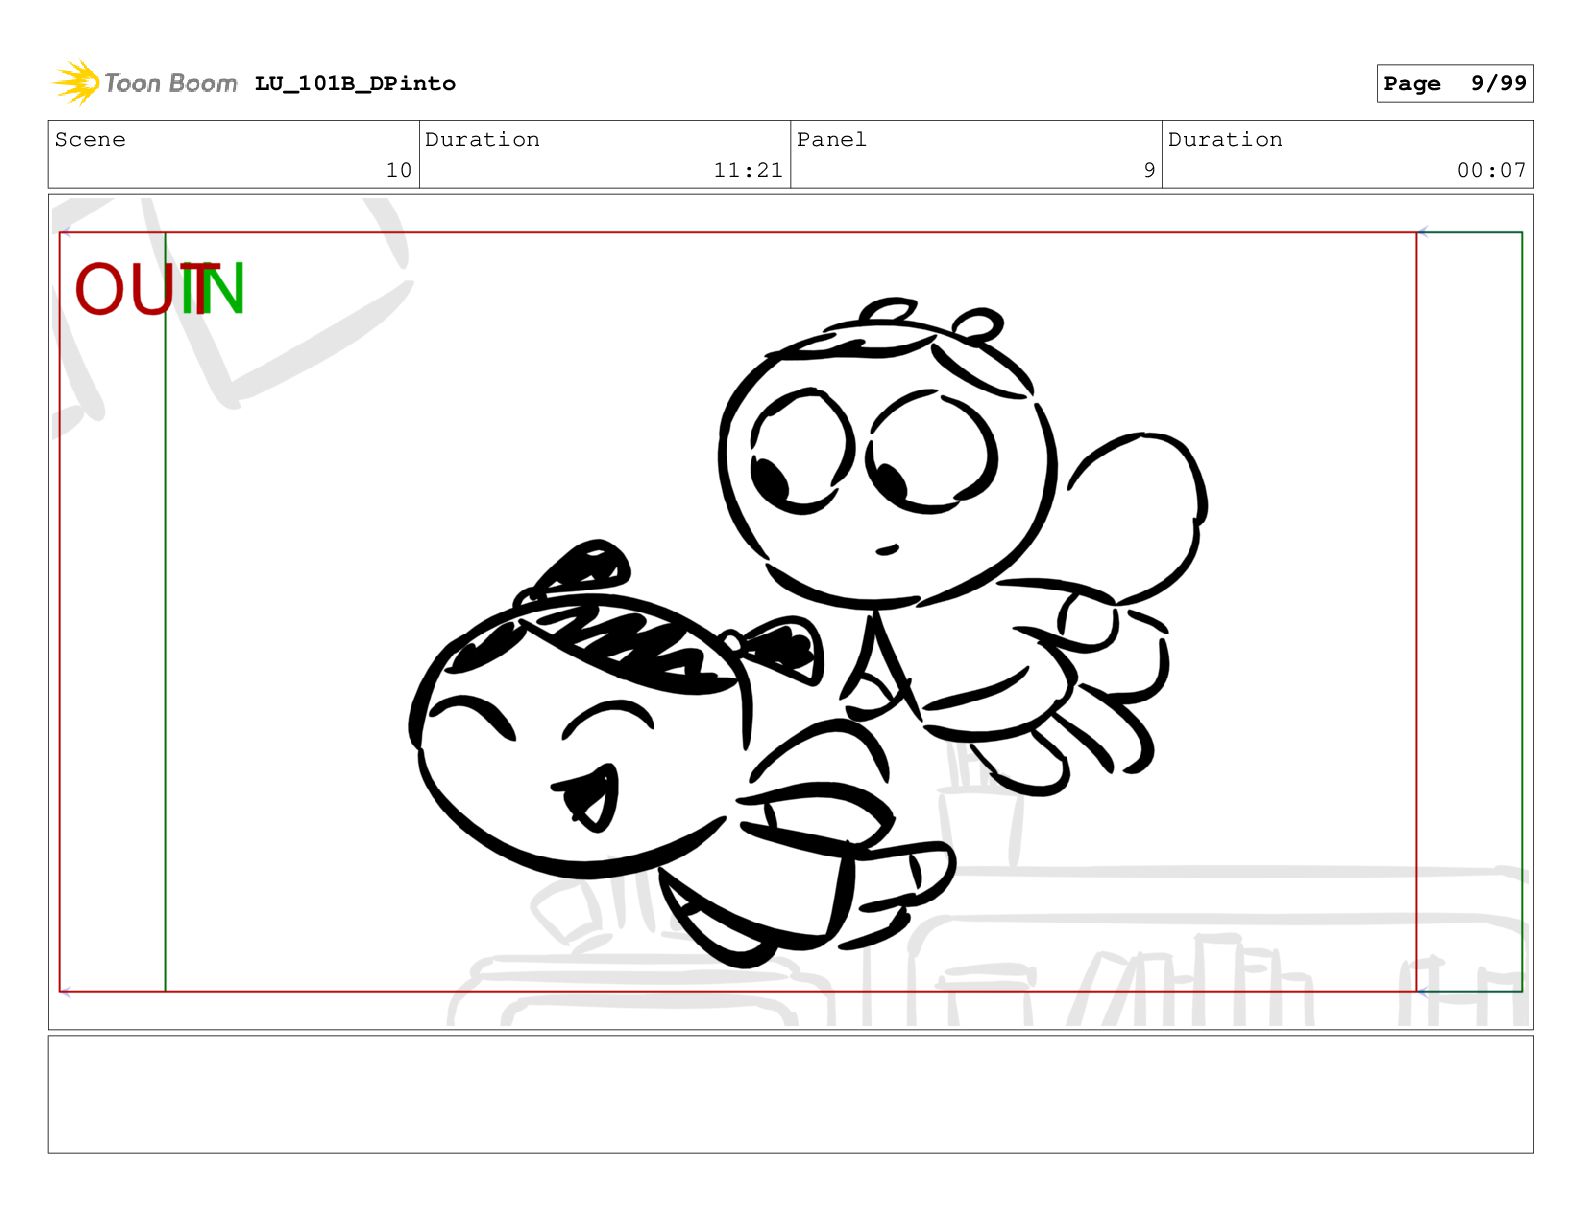Click the storyboard panel drawing

790,612
